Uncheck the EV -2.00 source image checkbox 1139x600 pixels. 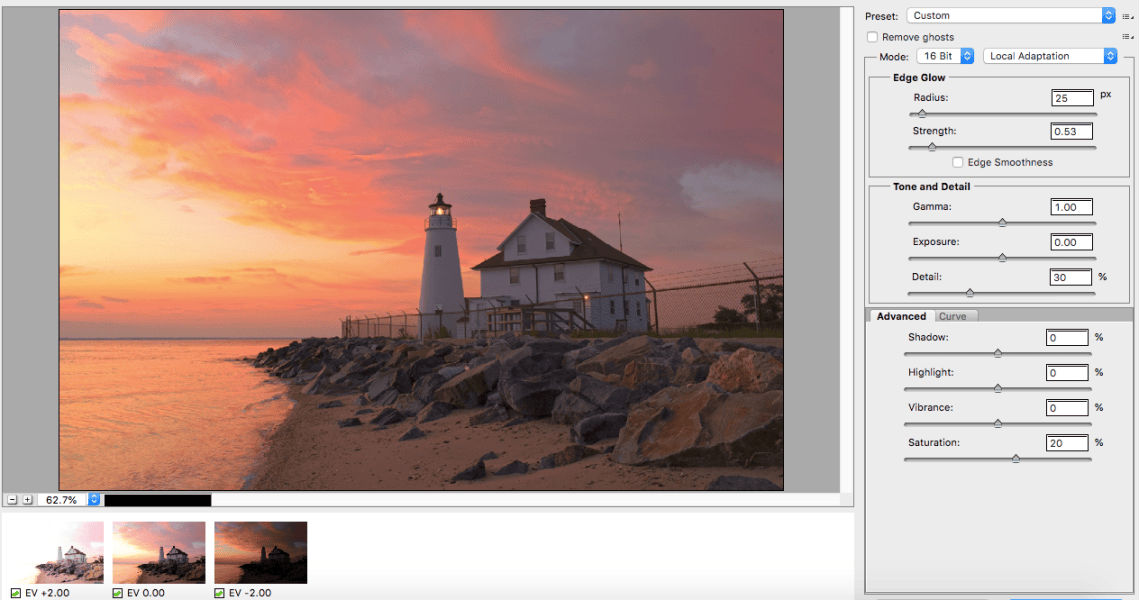point(219,593)
